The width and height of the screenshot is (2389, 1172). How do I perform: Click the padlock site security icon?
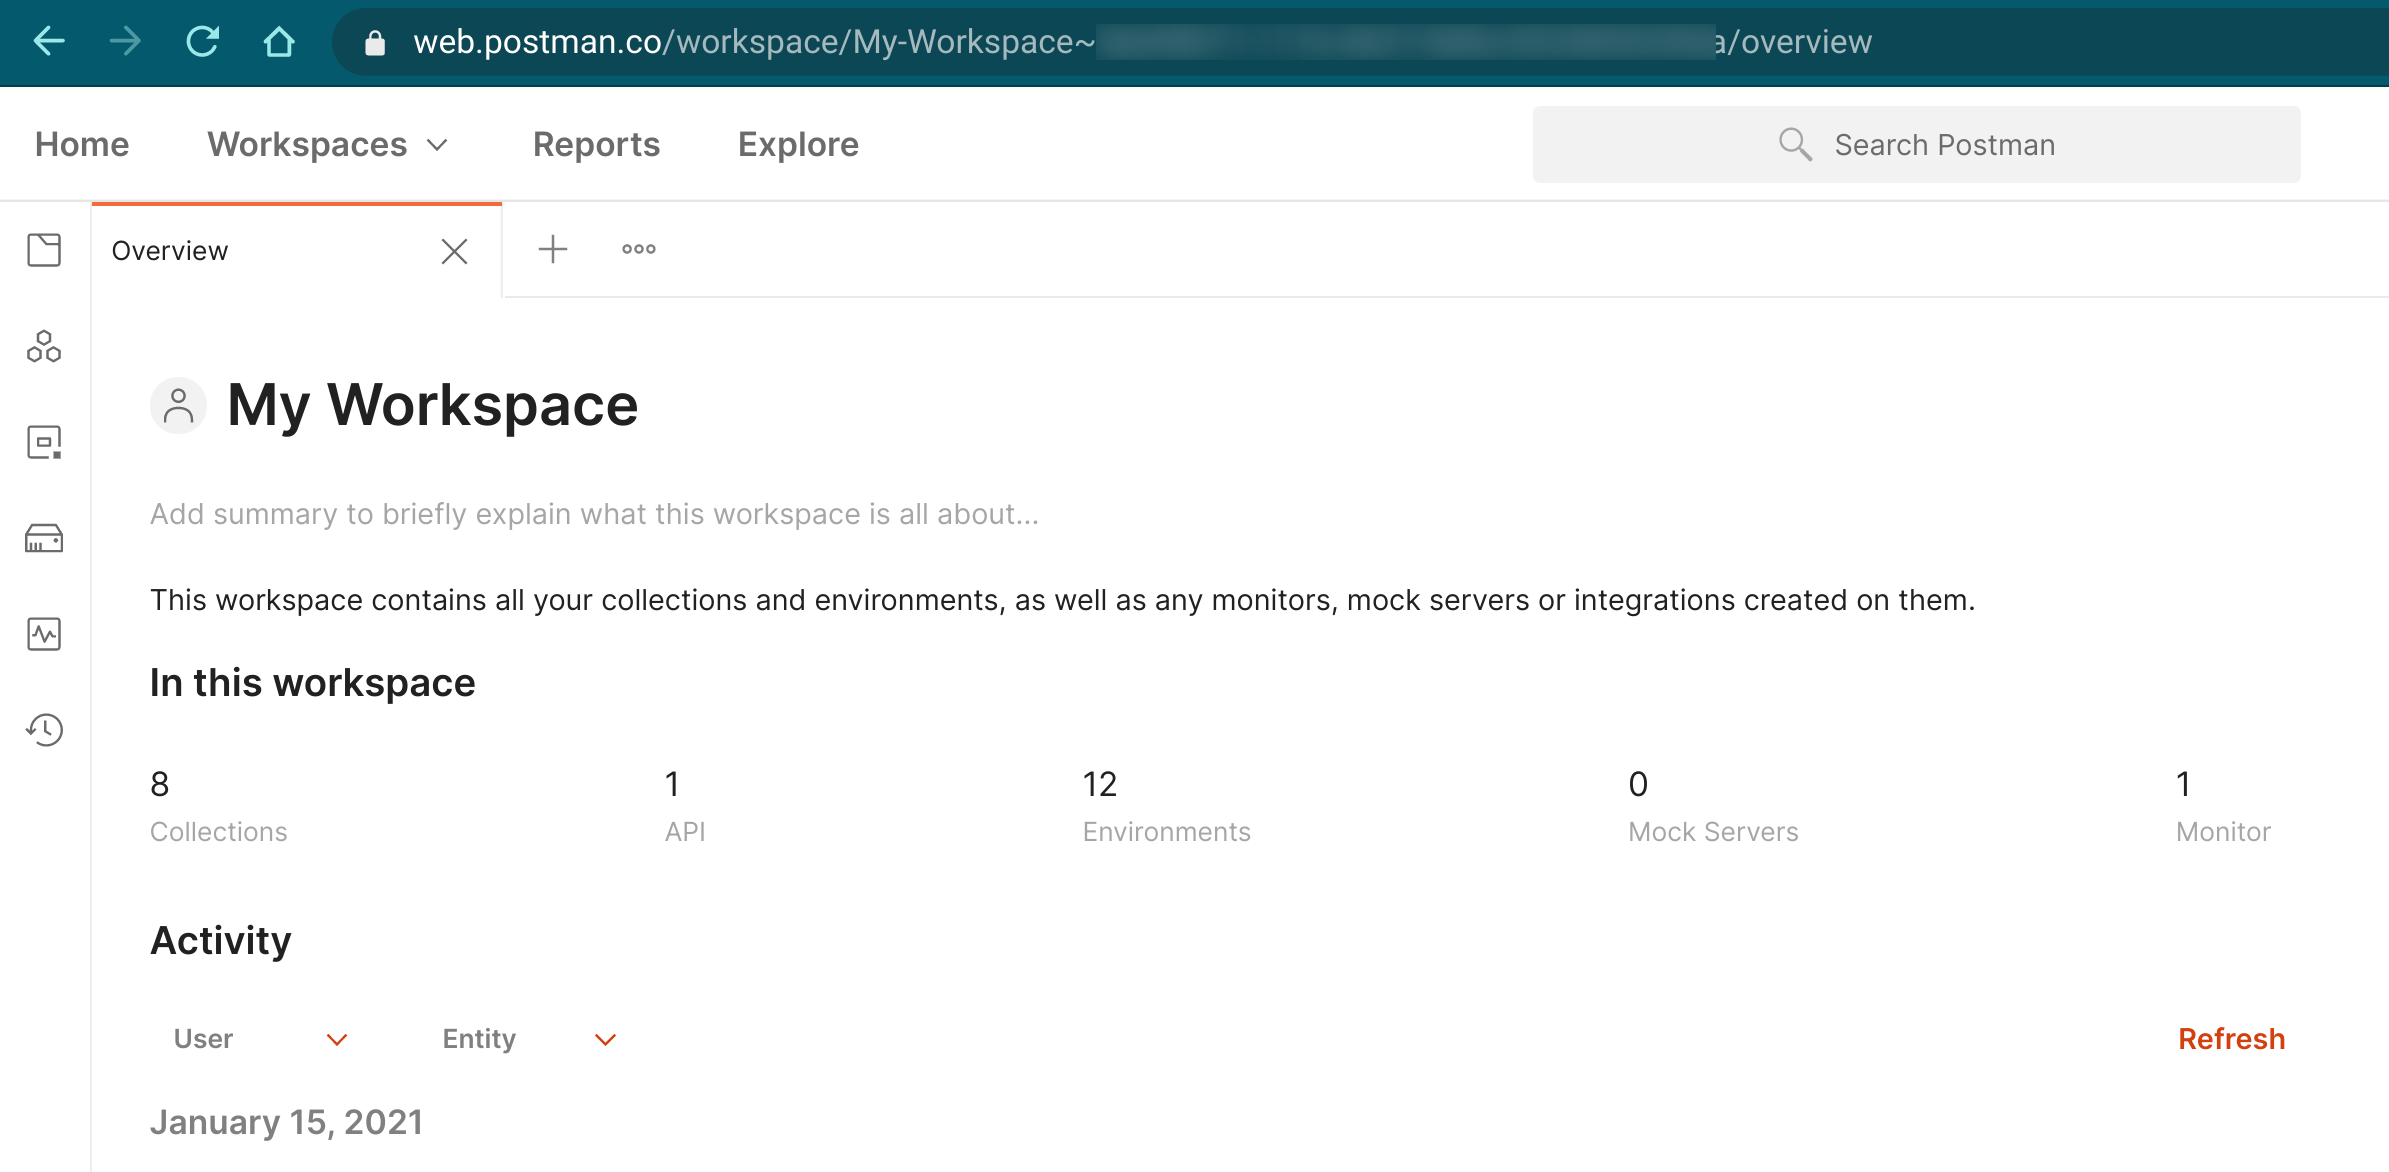tap(375, 43)
